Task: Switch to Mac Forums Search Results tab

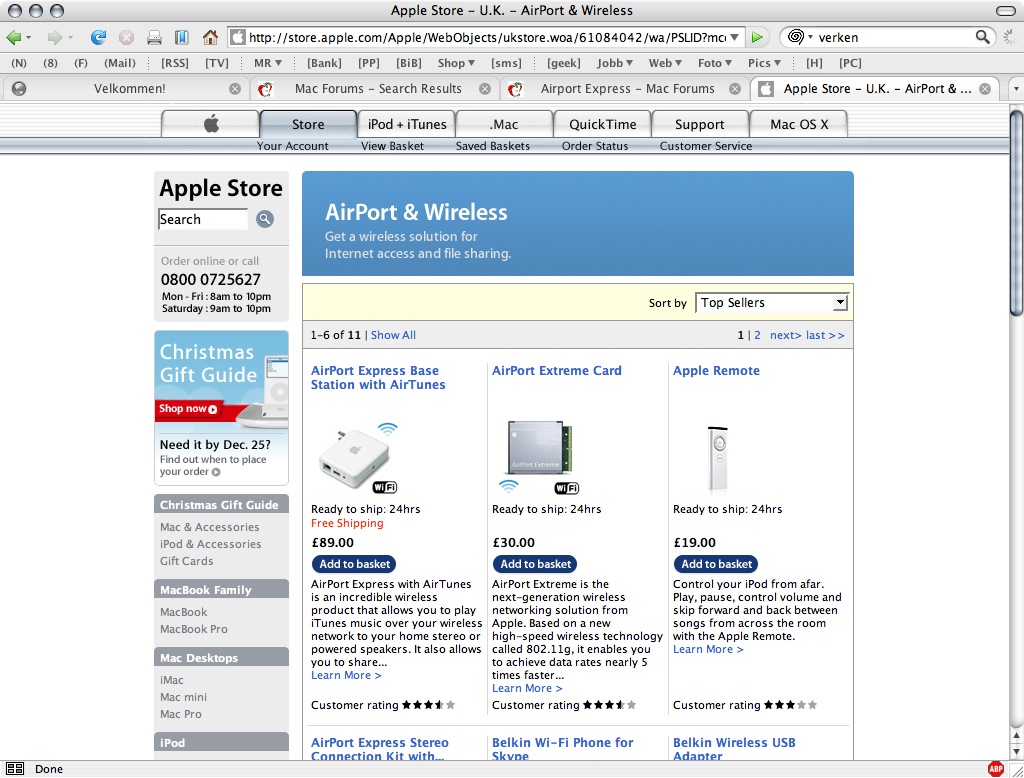Action: pos(377,89)
